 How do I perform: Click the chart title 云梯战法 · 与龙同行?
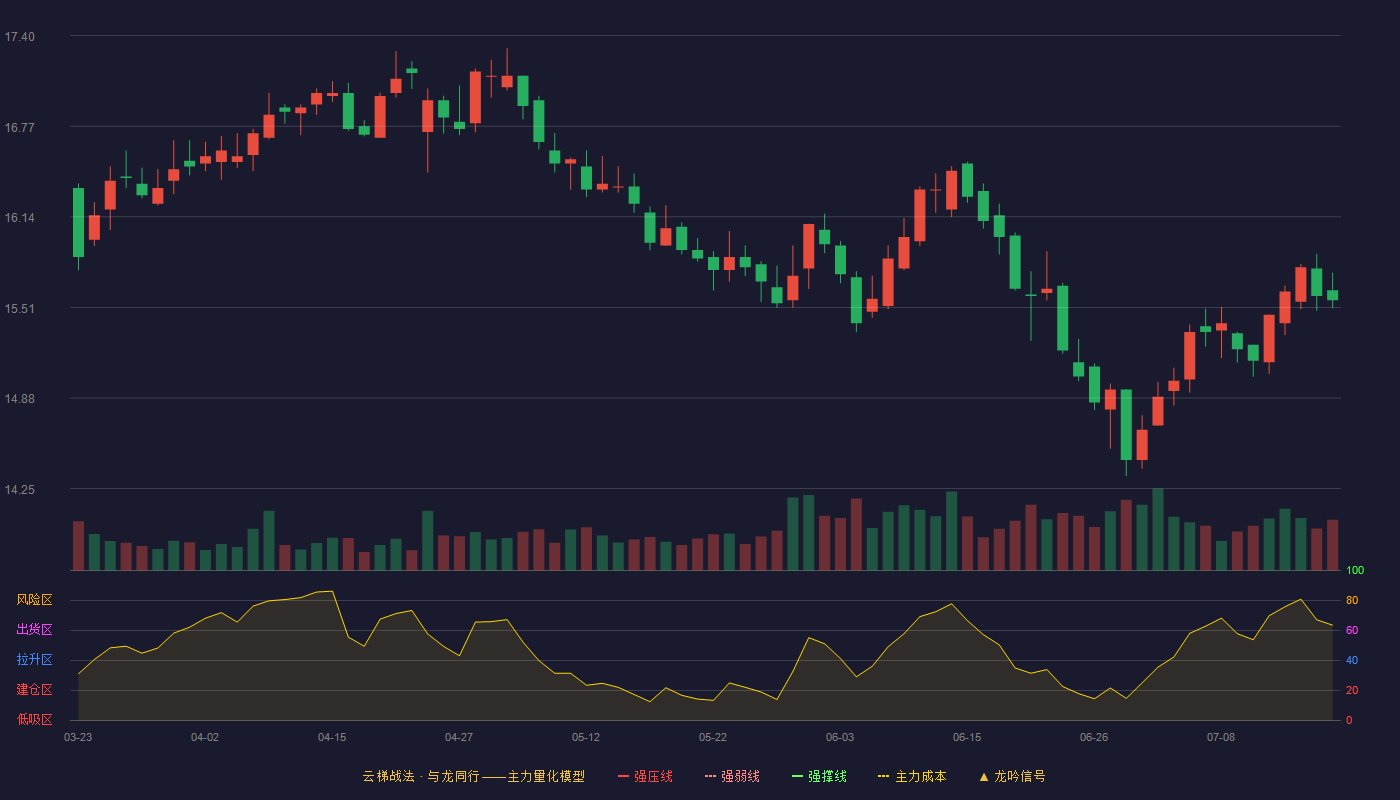[x=420, y=776]
